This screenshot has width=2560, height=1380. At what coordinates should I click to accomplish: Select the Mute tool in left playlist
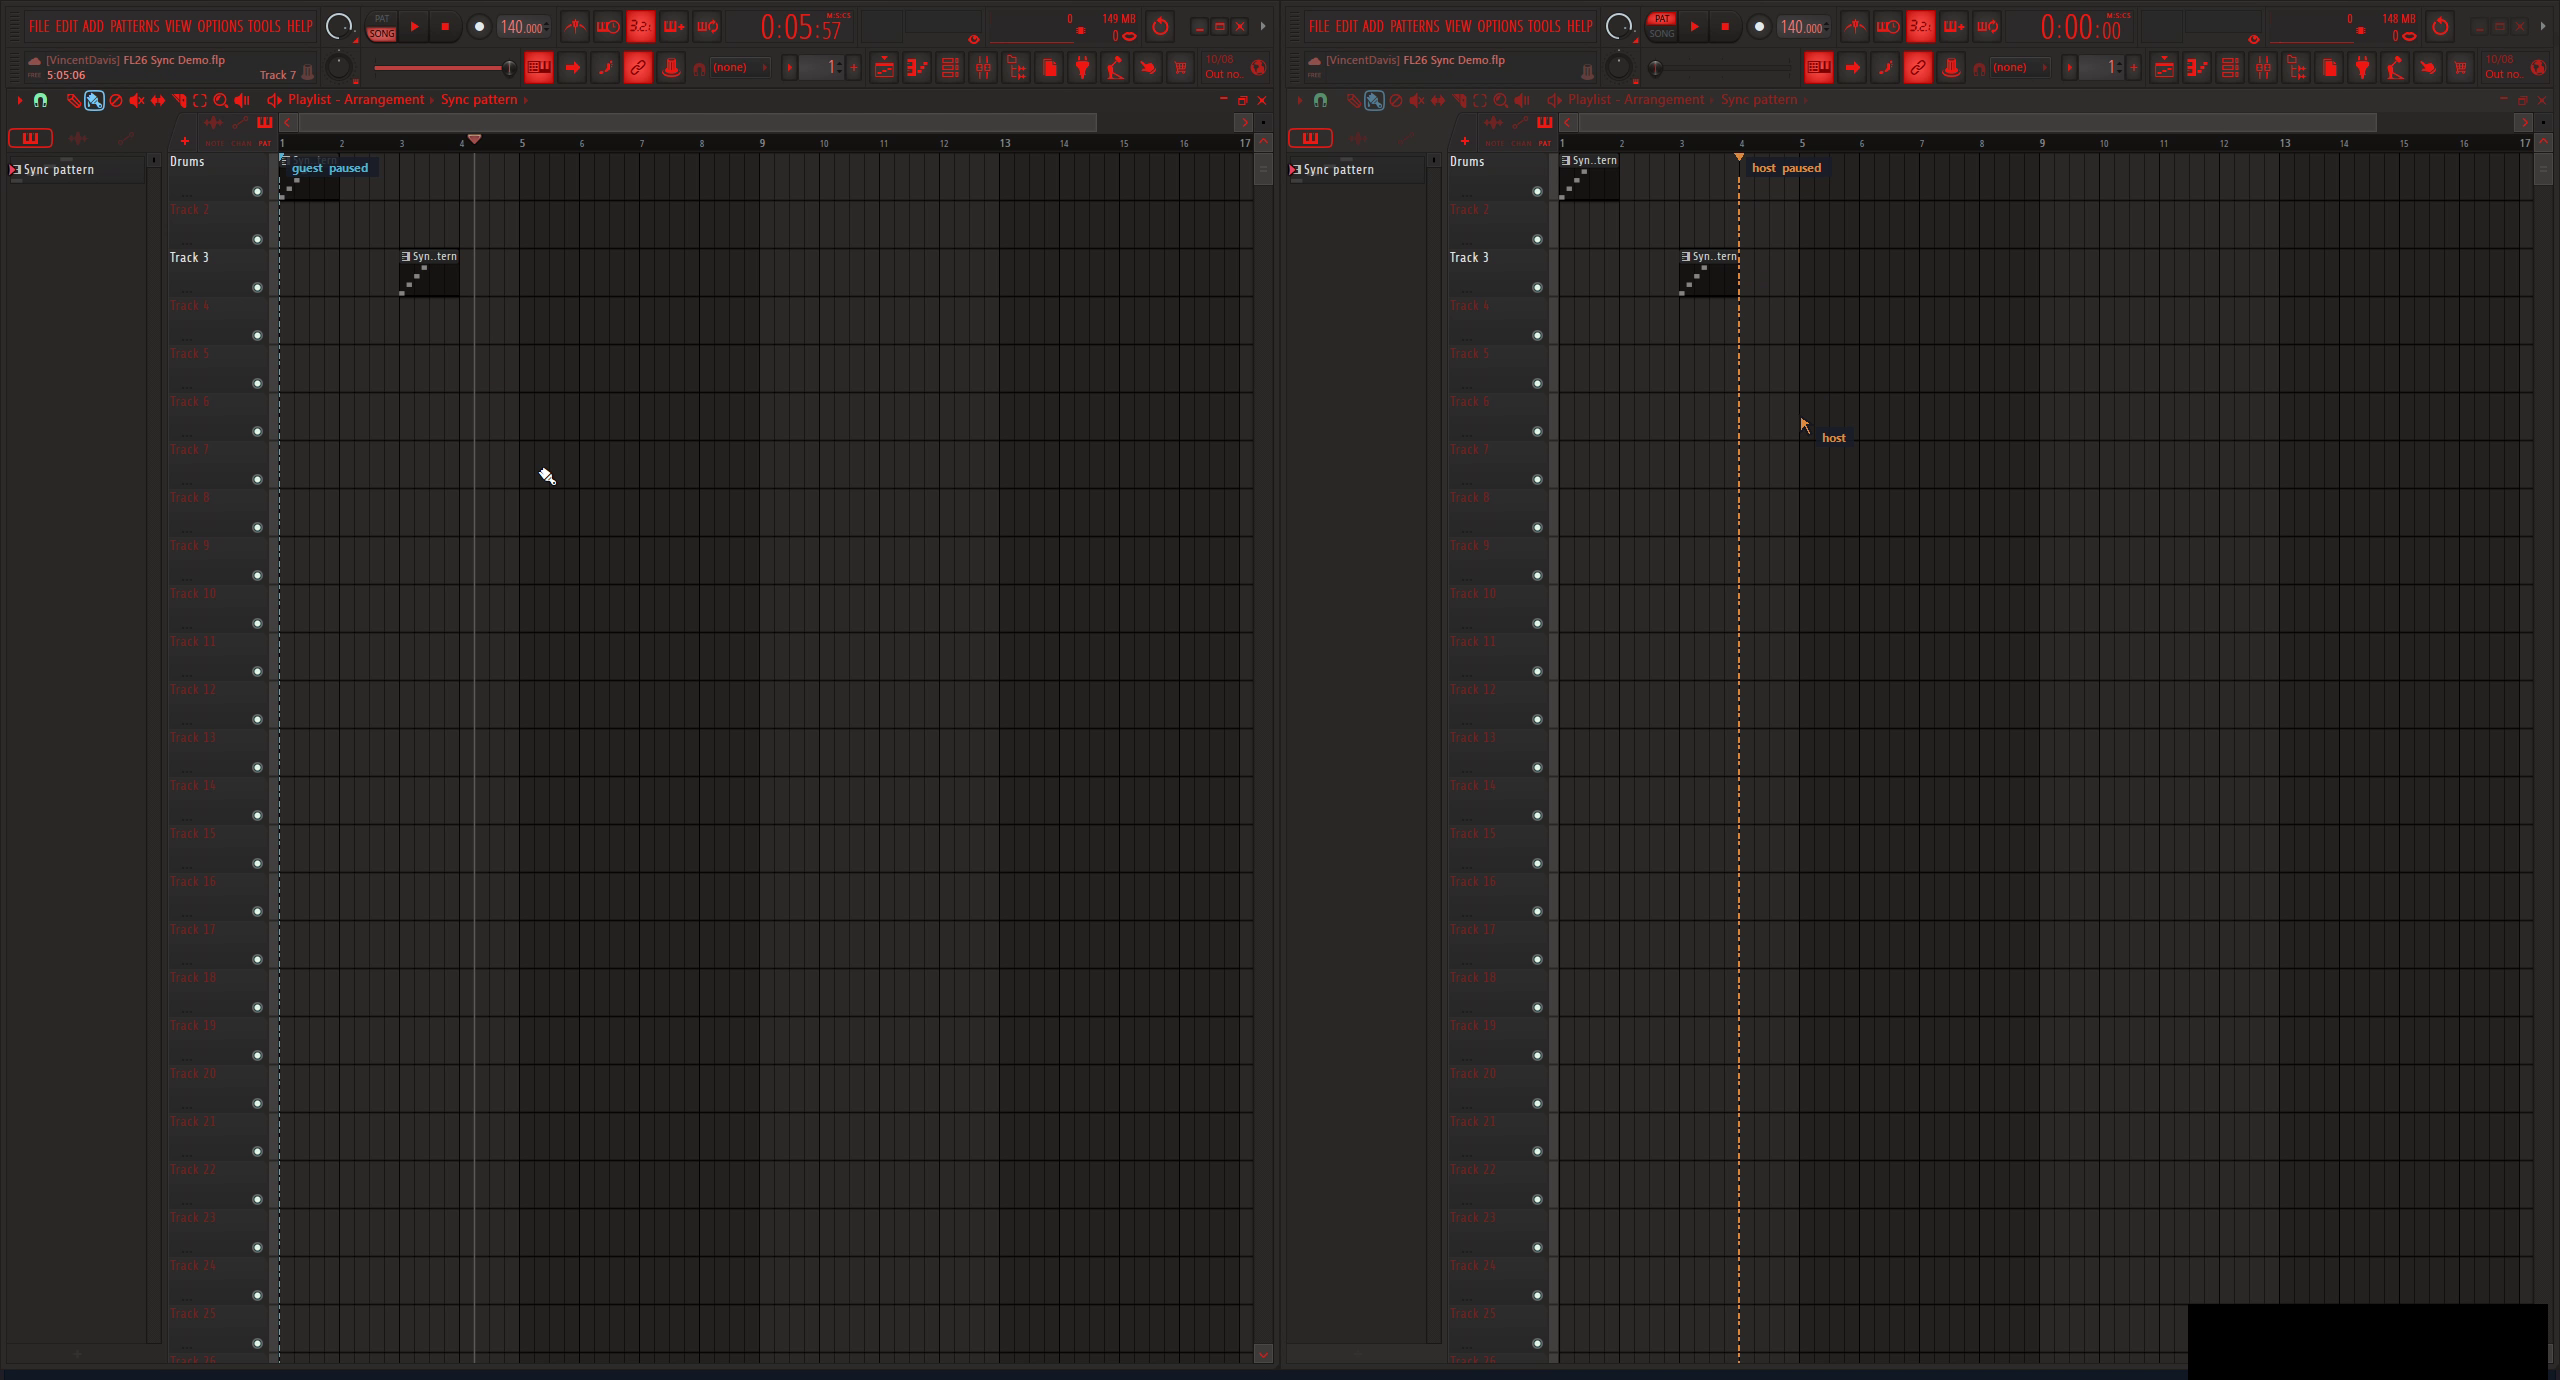pyautogui.click(x=137, y=100)
